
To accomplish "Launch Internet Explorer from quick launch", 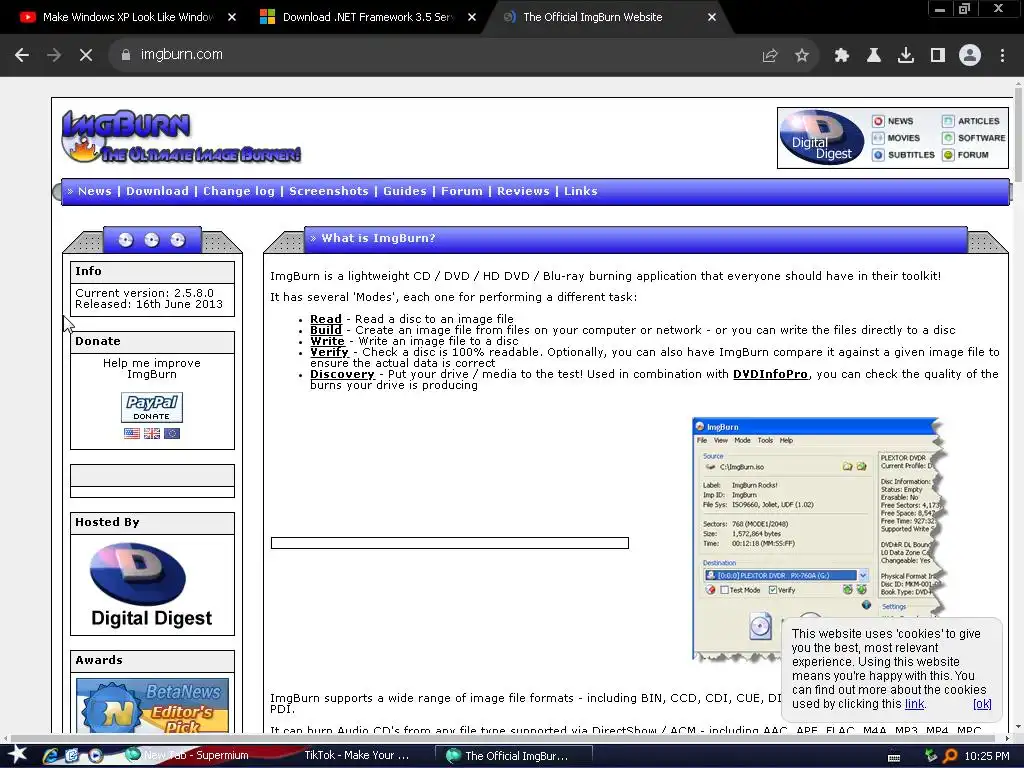I will 50,756.
